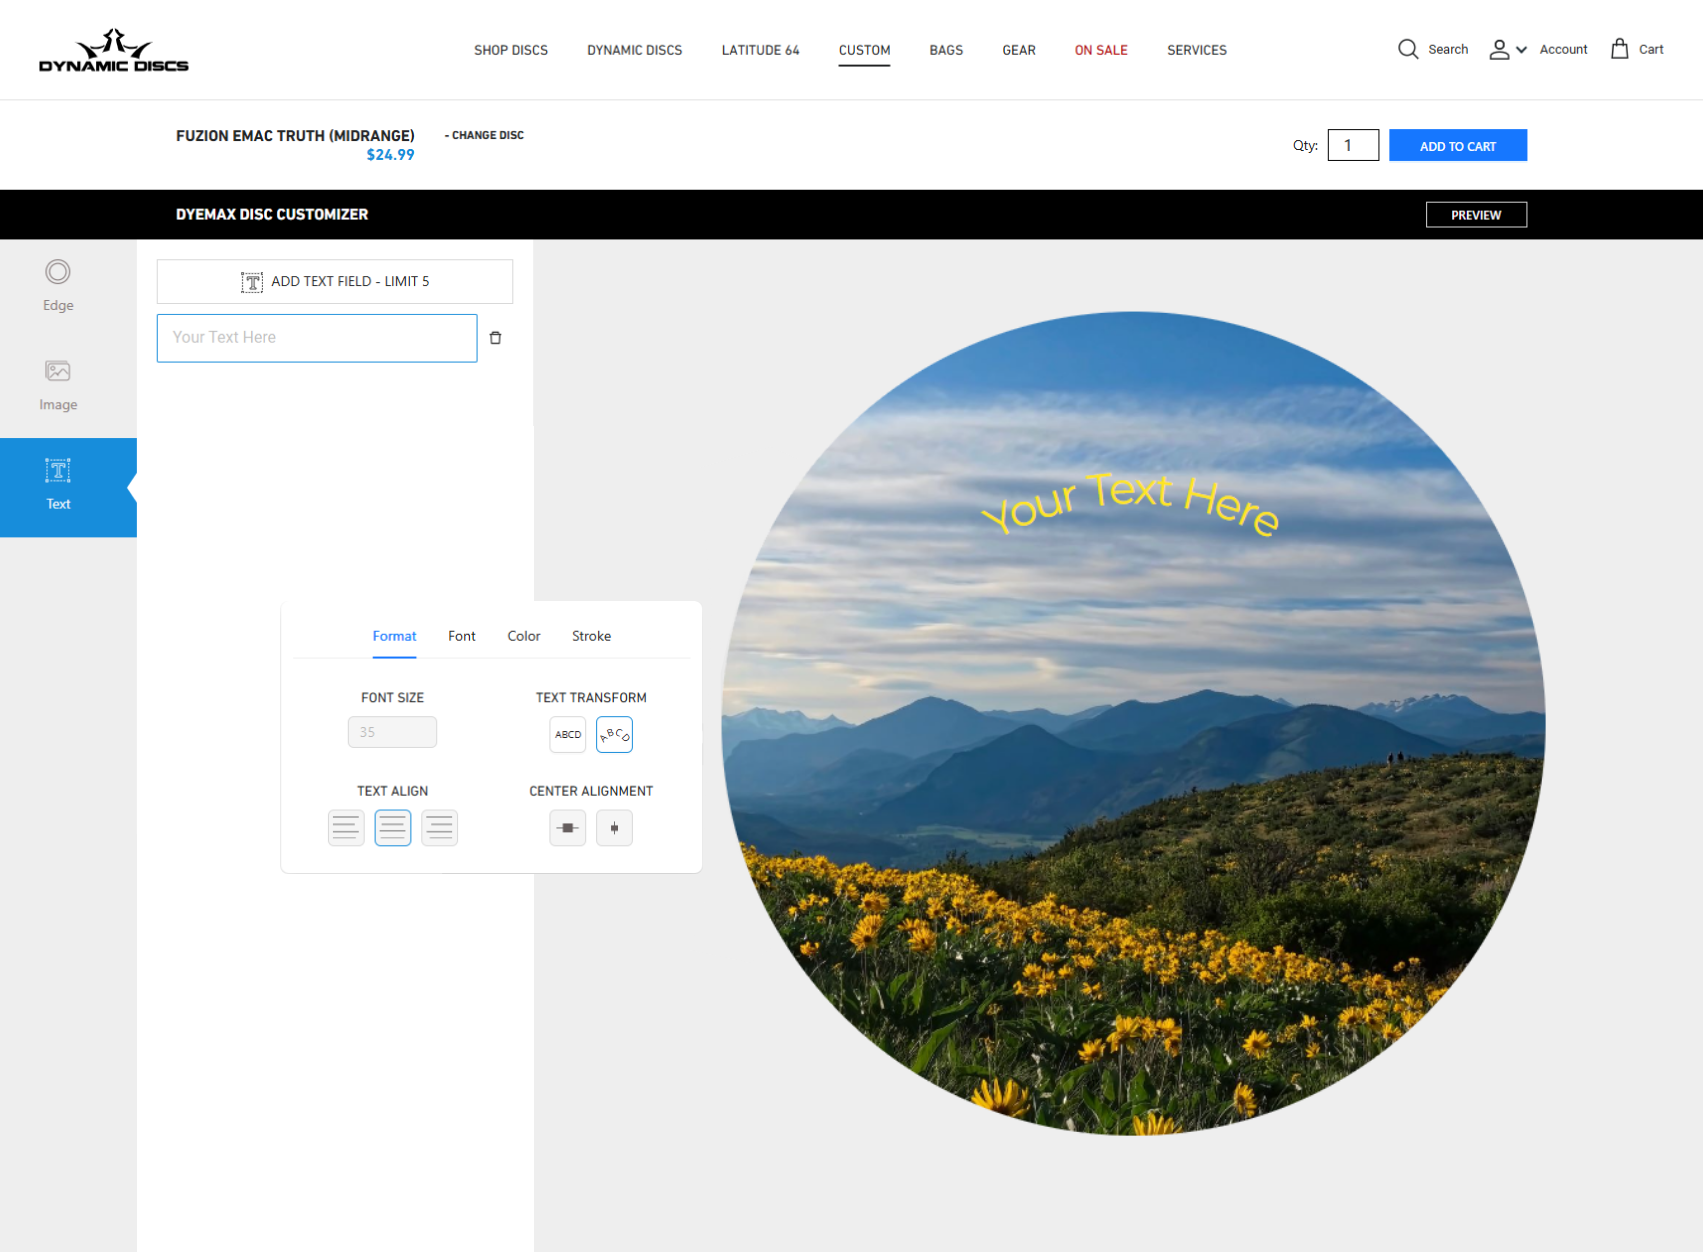The width and height of the screenshot is (1703, 1252).
Task: Delete the text field using trash icon
Action: pos(495,338)
